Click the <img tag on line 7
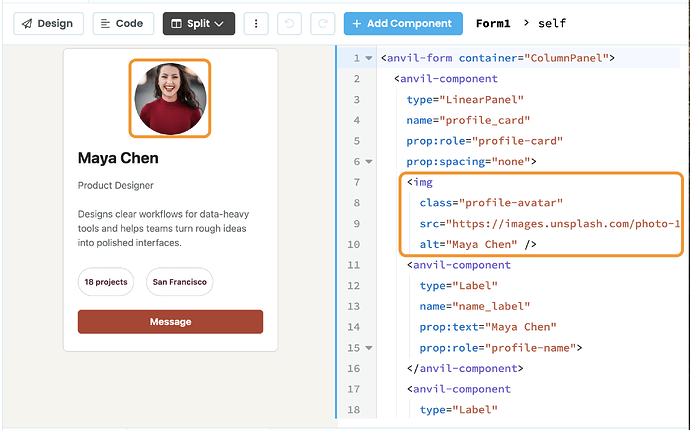The width and height of the screenshot is (690, 430). tap(420, 182)
